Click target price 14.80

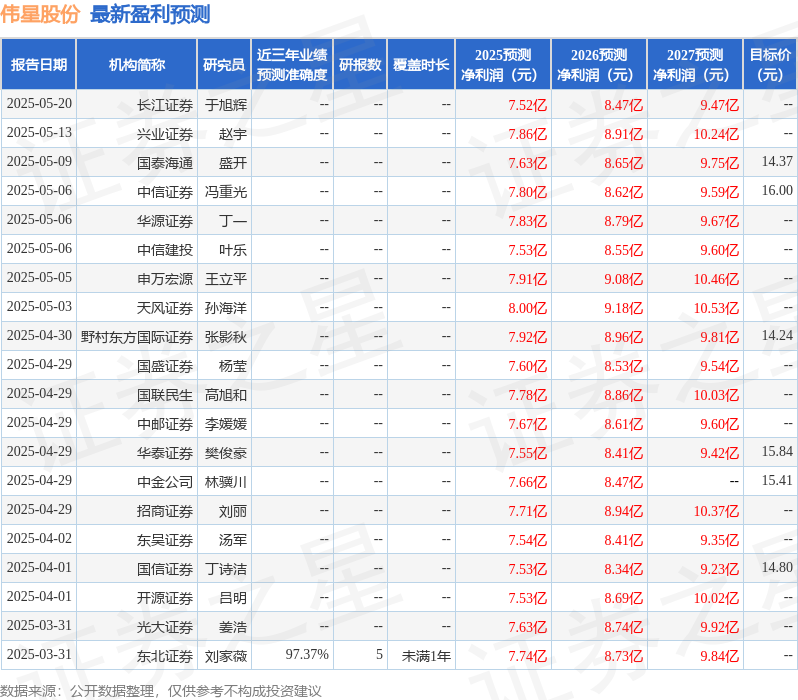777,568
